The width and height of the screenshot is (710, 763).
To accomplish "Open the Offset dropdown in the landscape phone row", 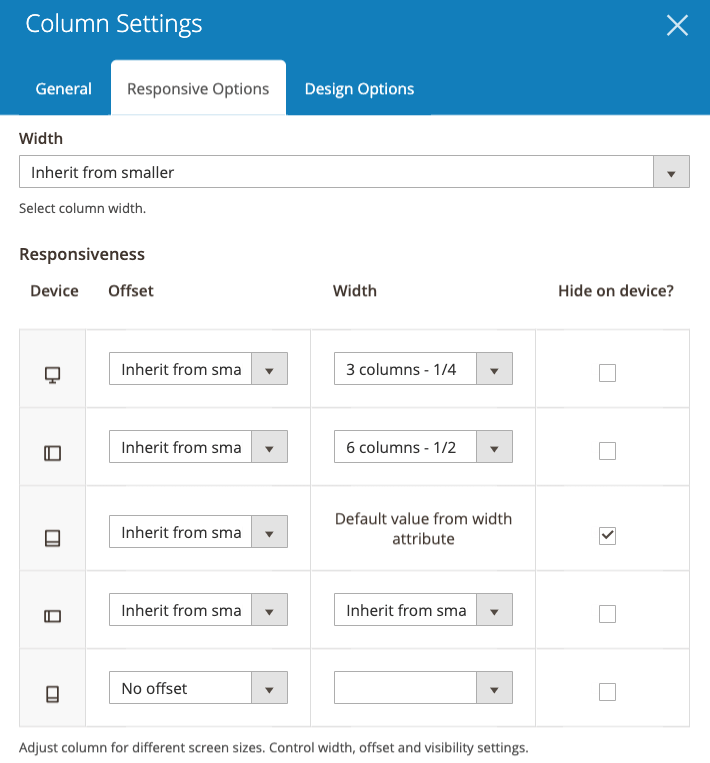I will [x=198, y=609].
